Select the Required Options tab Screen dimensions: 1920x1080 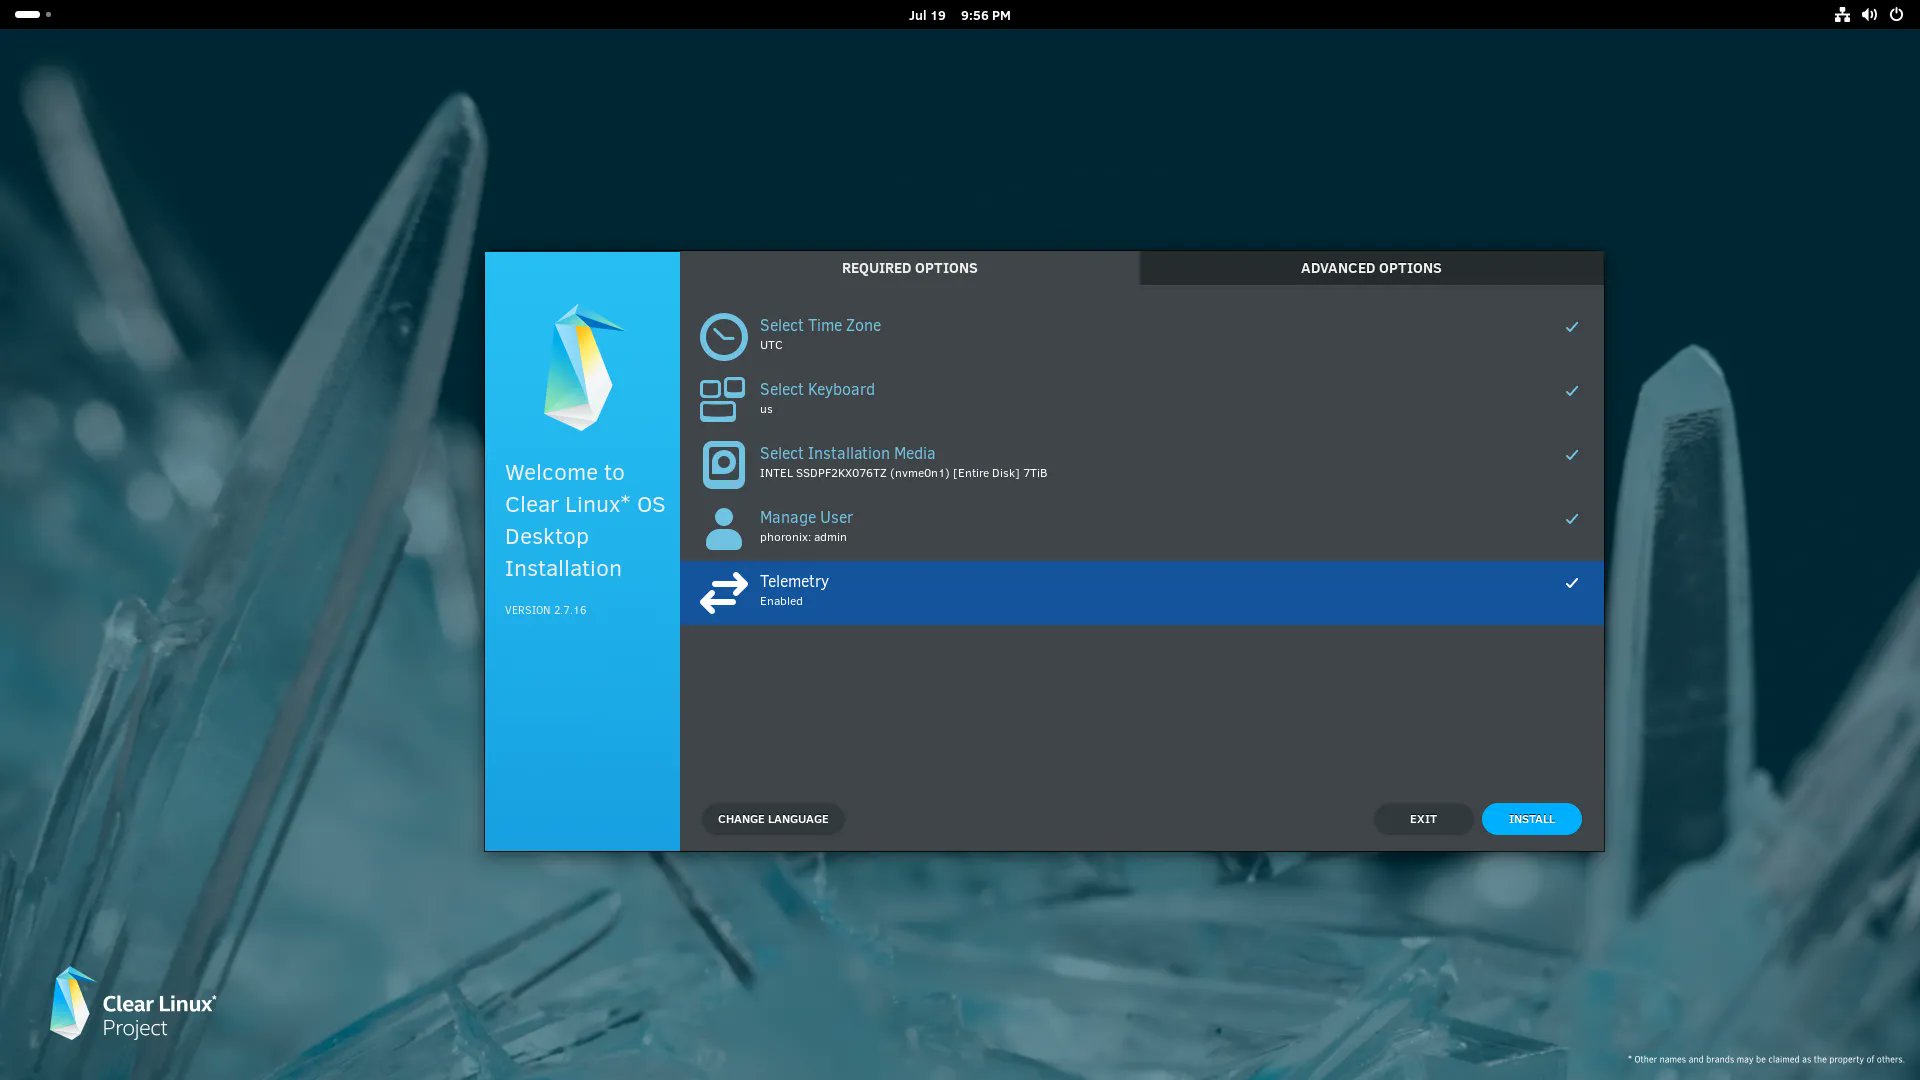click(x=909, y=268)
